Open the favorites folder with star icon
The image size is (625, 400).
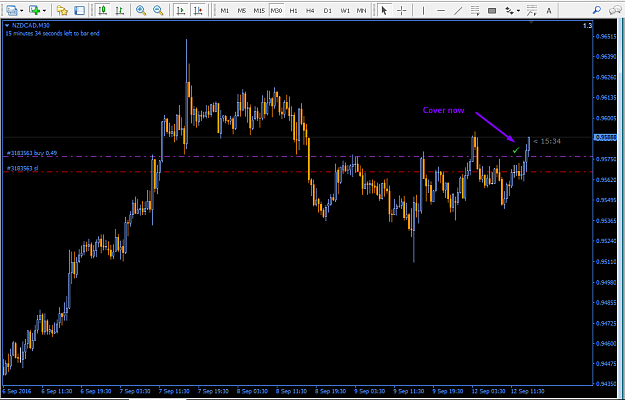click(62, 10)
